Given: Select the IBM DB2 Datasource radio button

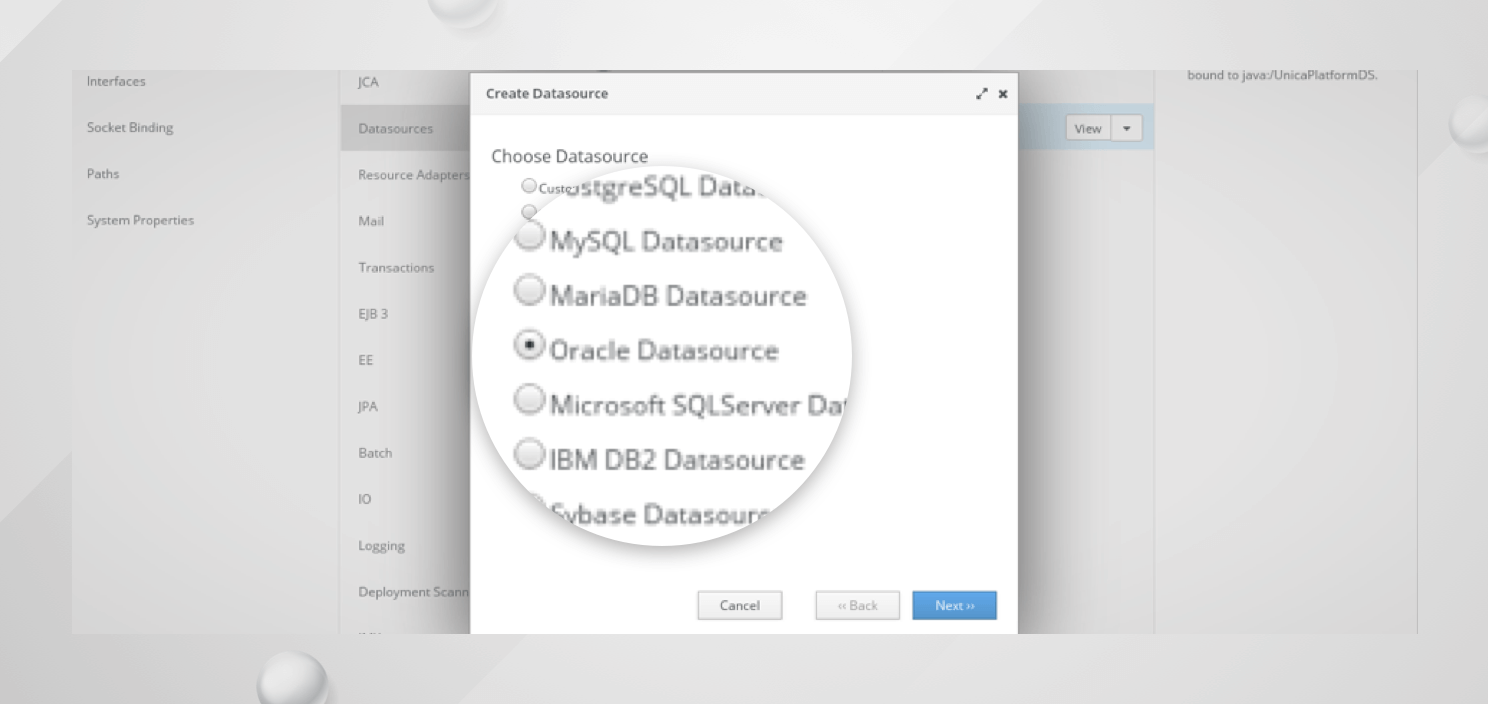Looking at the screenshot, I should (530, 456).
